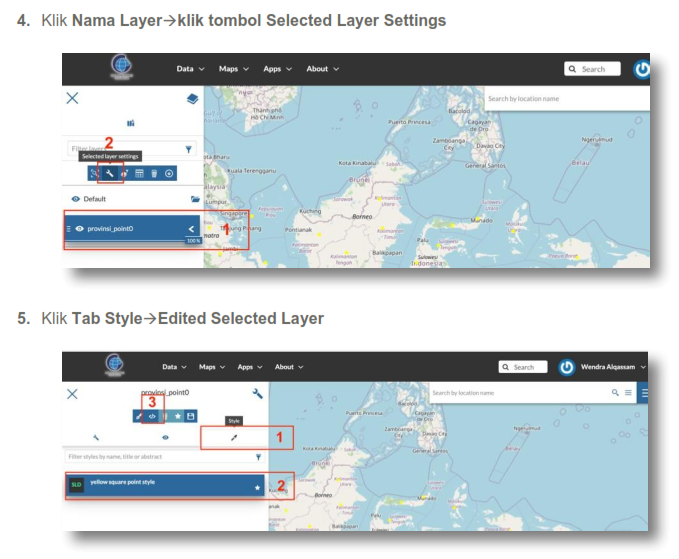Collapse the Default group folder icon

tap(194, 199)
